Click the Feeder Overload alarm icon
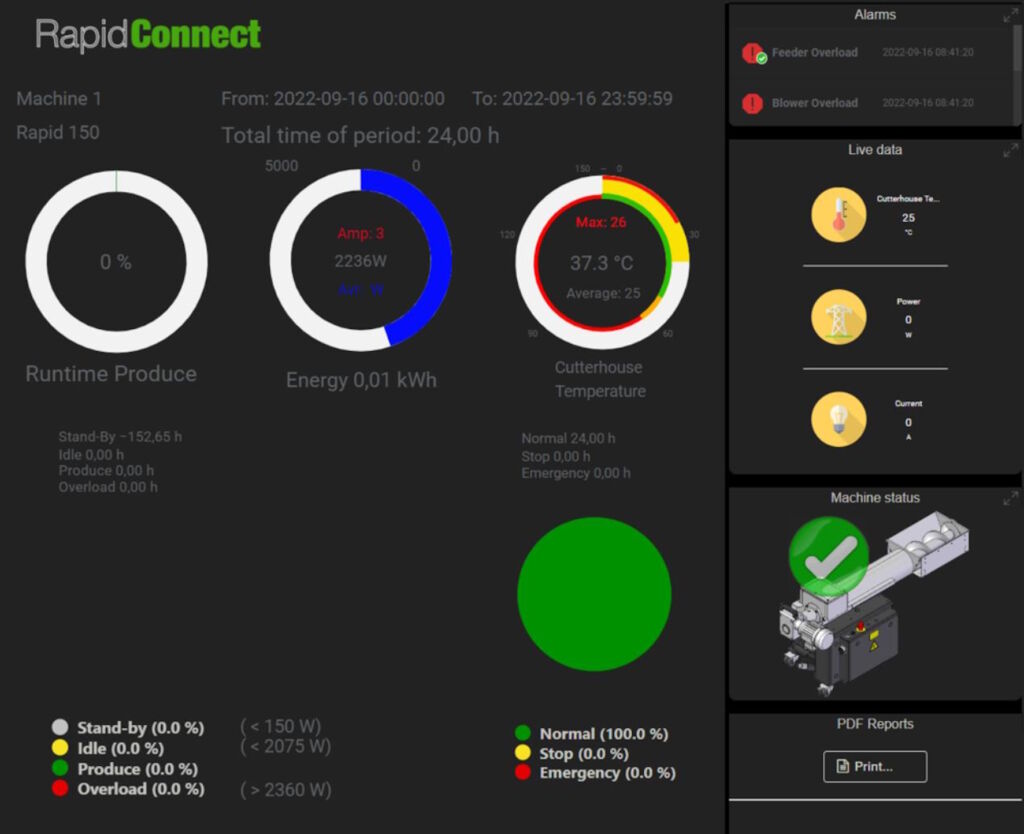Viewport: 1024px width, 834px height. (x=753, y=53)
